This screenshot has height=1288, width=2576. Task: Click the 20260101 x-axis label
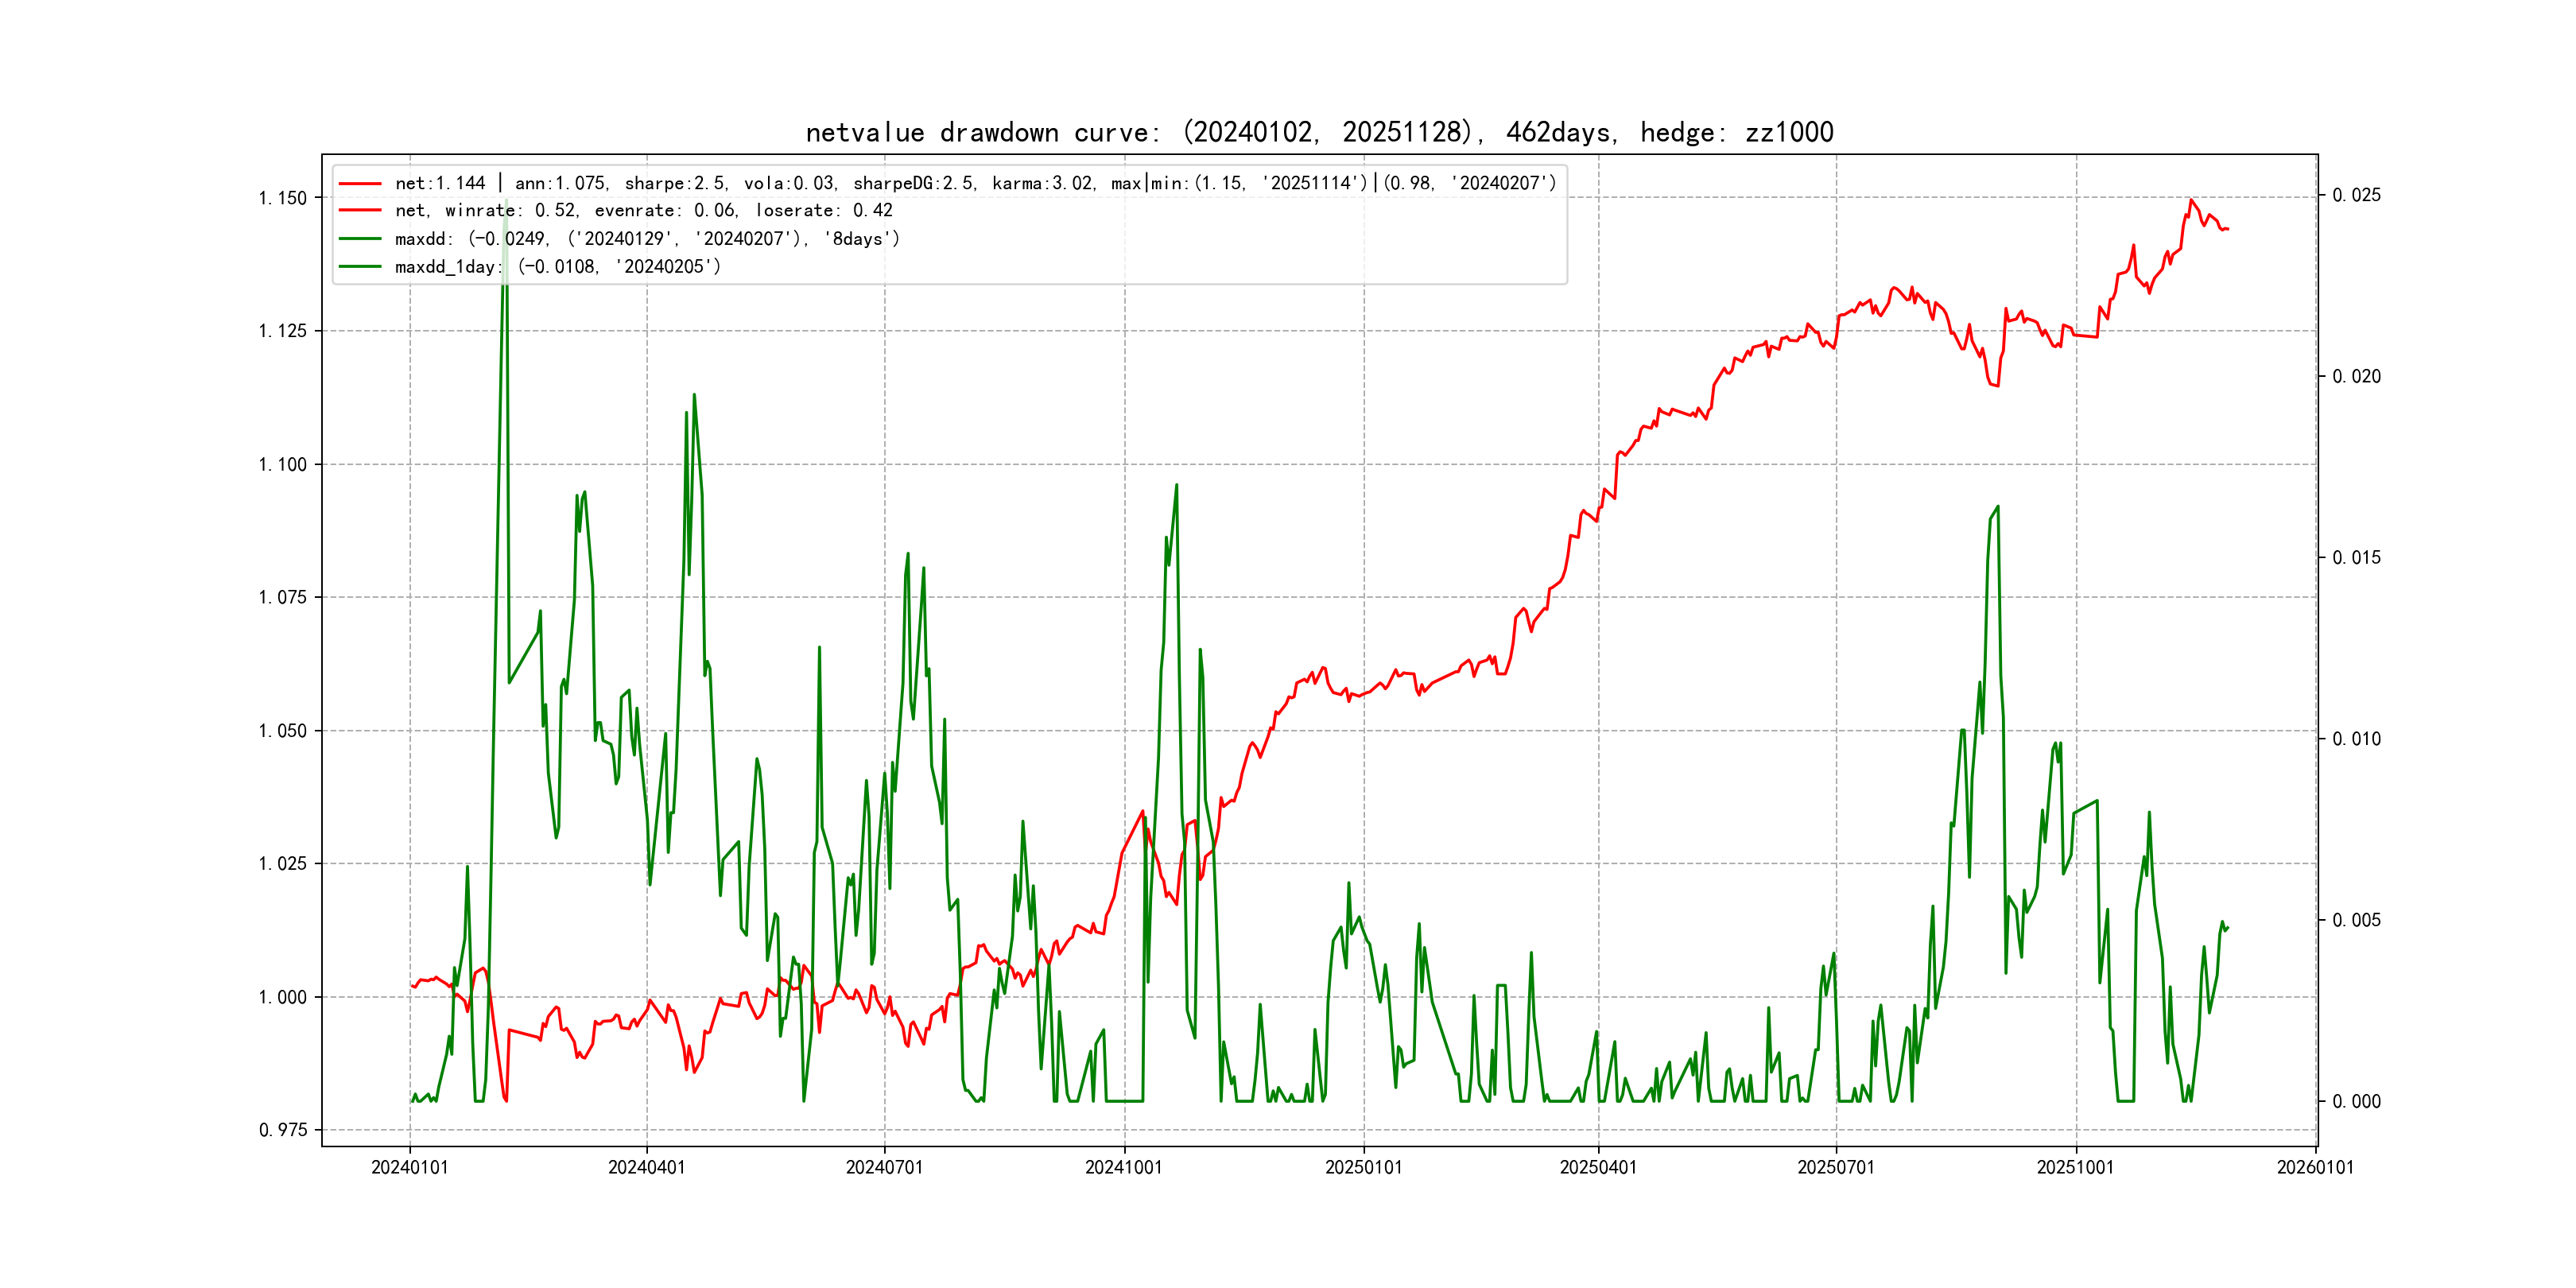tap(2315, 1167)
